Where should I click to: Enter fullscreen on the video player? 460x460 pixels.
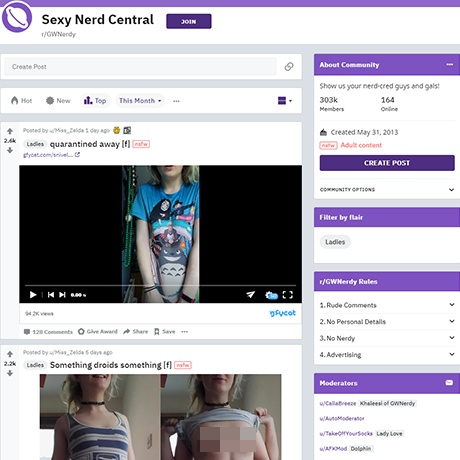[288, 295]
